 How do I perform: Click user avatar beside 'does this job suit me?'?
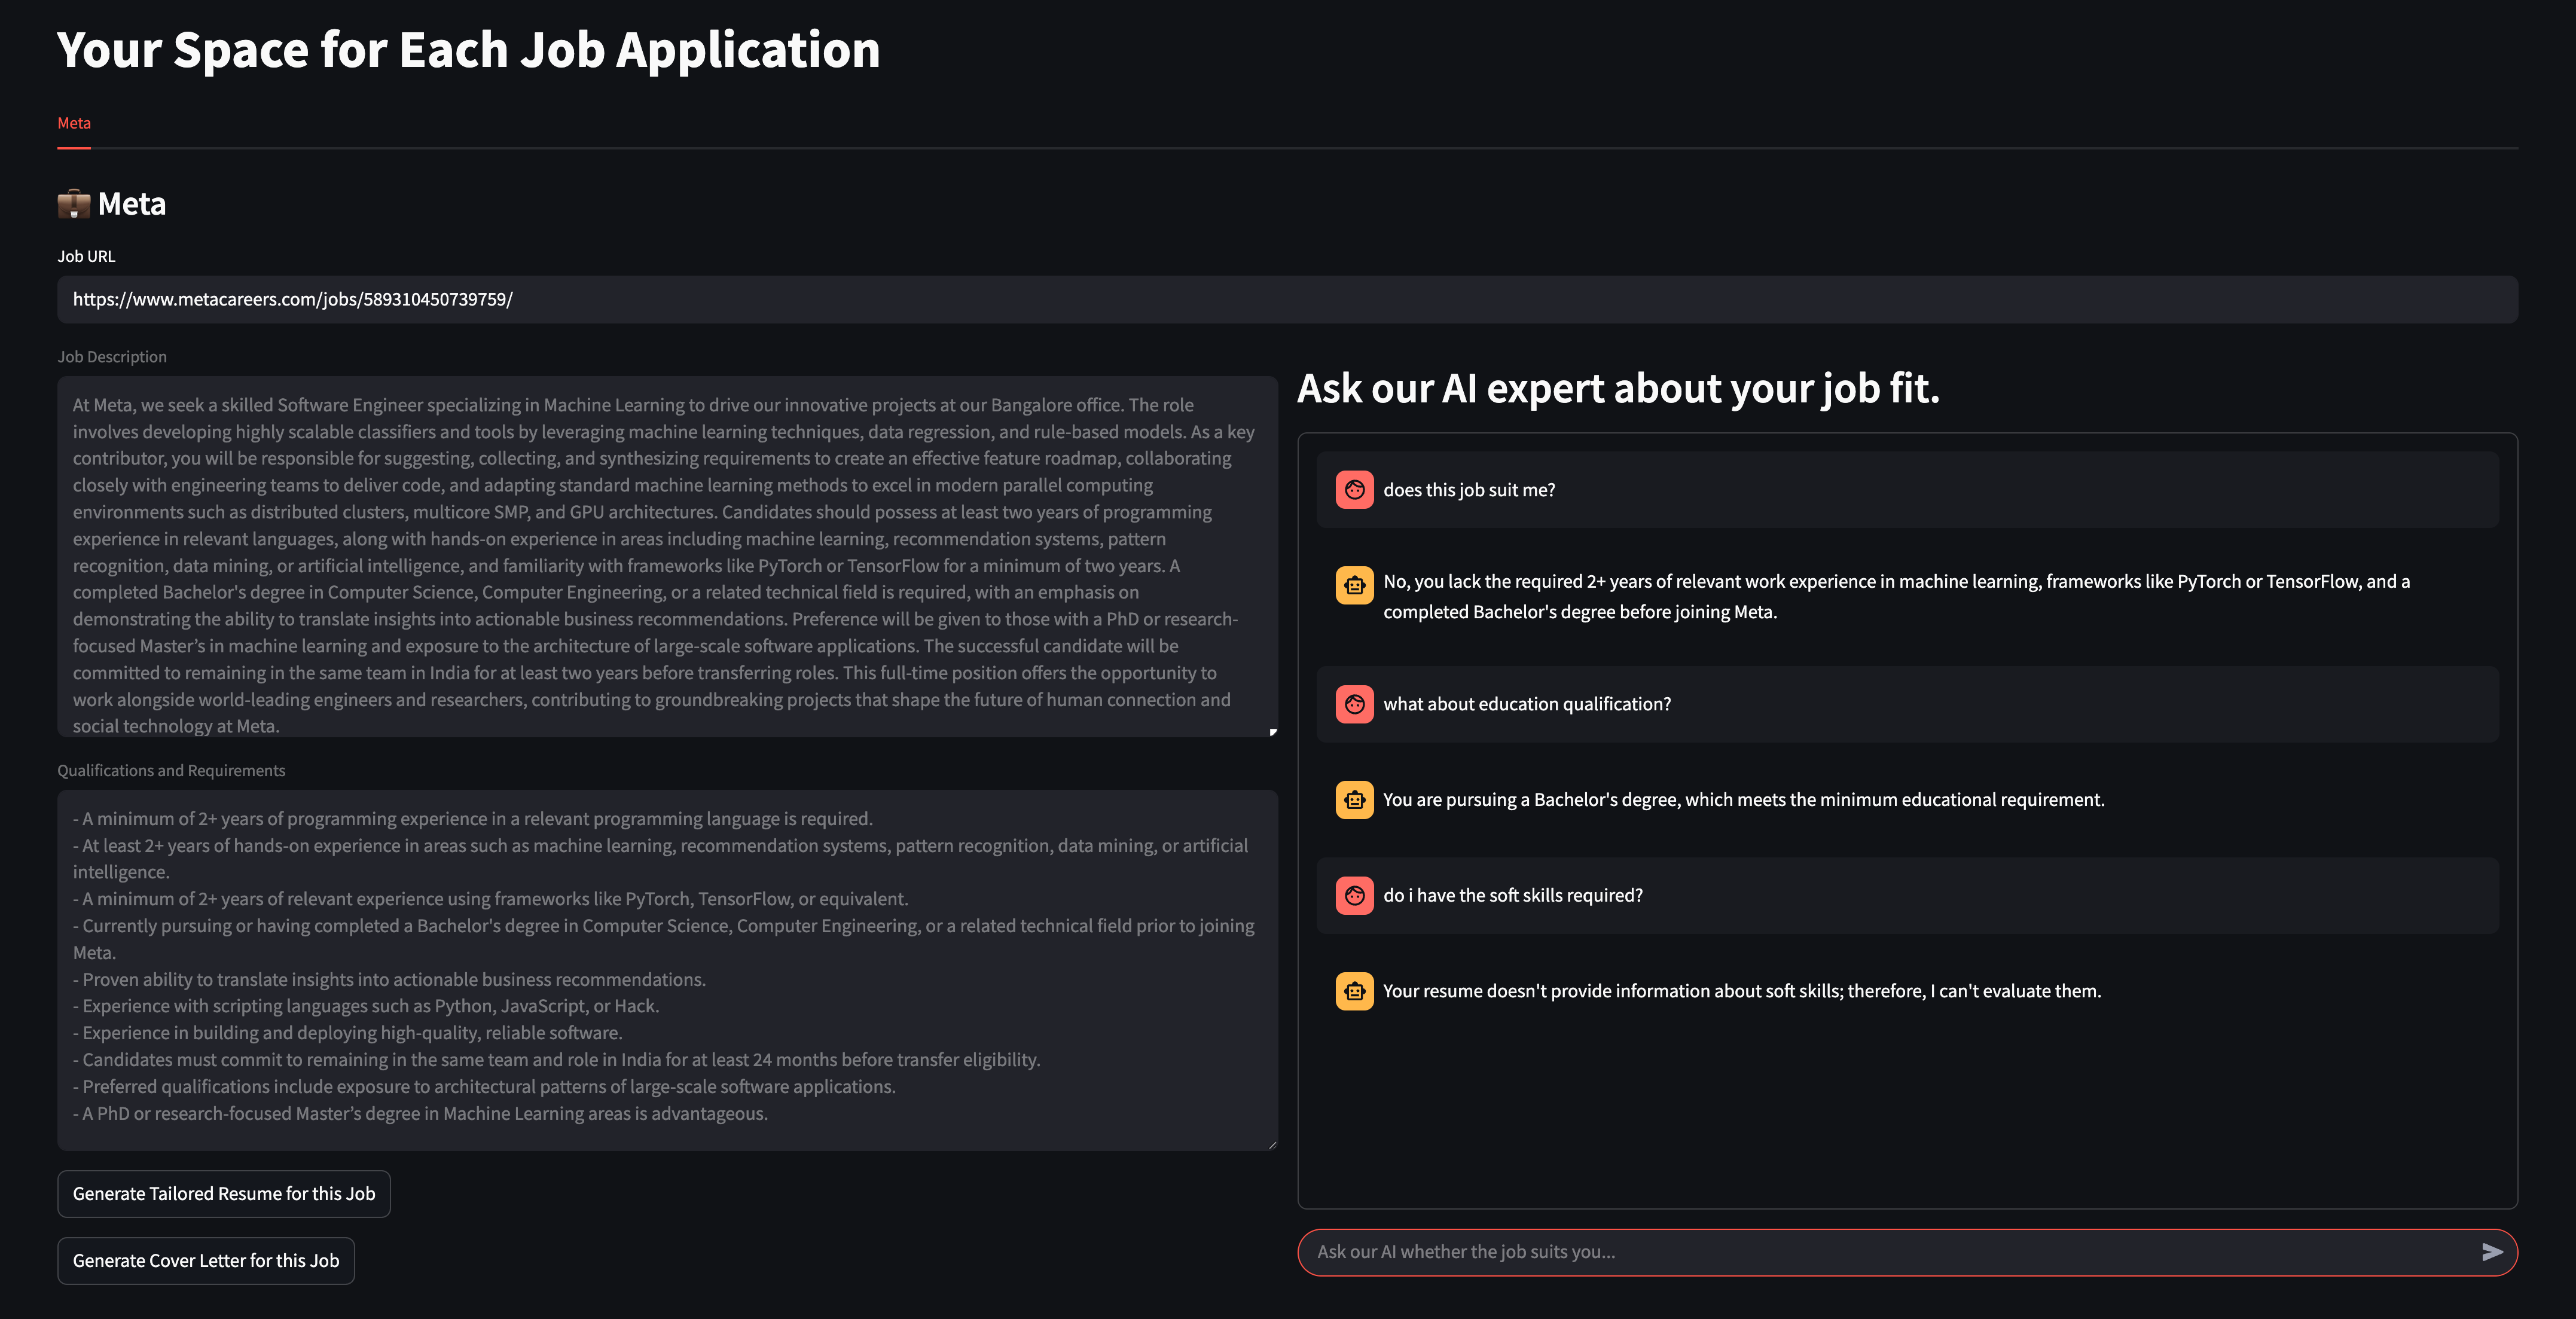pyautogui.click(x=1354, y=490)
